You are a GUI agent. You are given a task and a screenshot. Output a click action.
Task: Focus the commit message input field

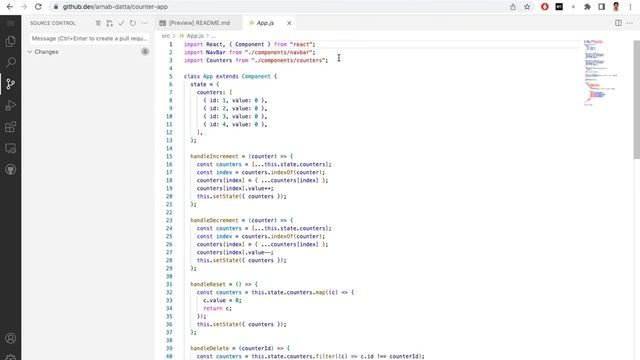pos(89,38)
